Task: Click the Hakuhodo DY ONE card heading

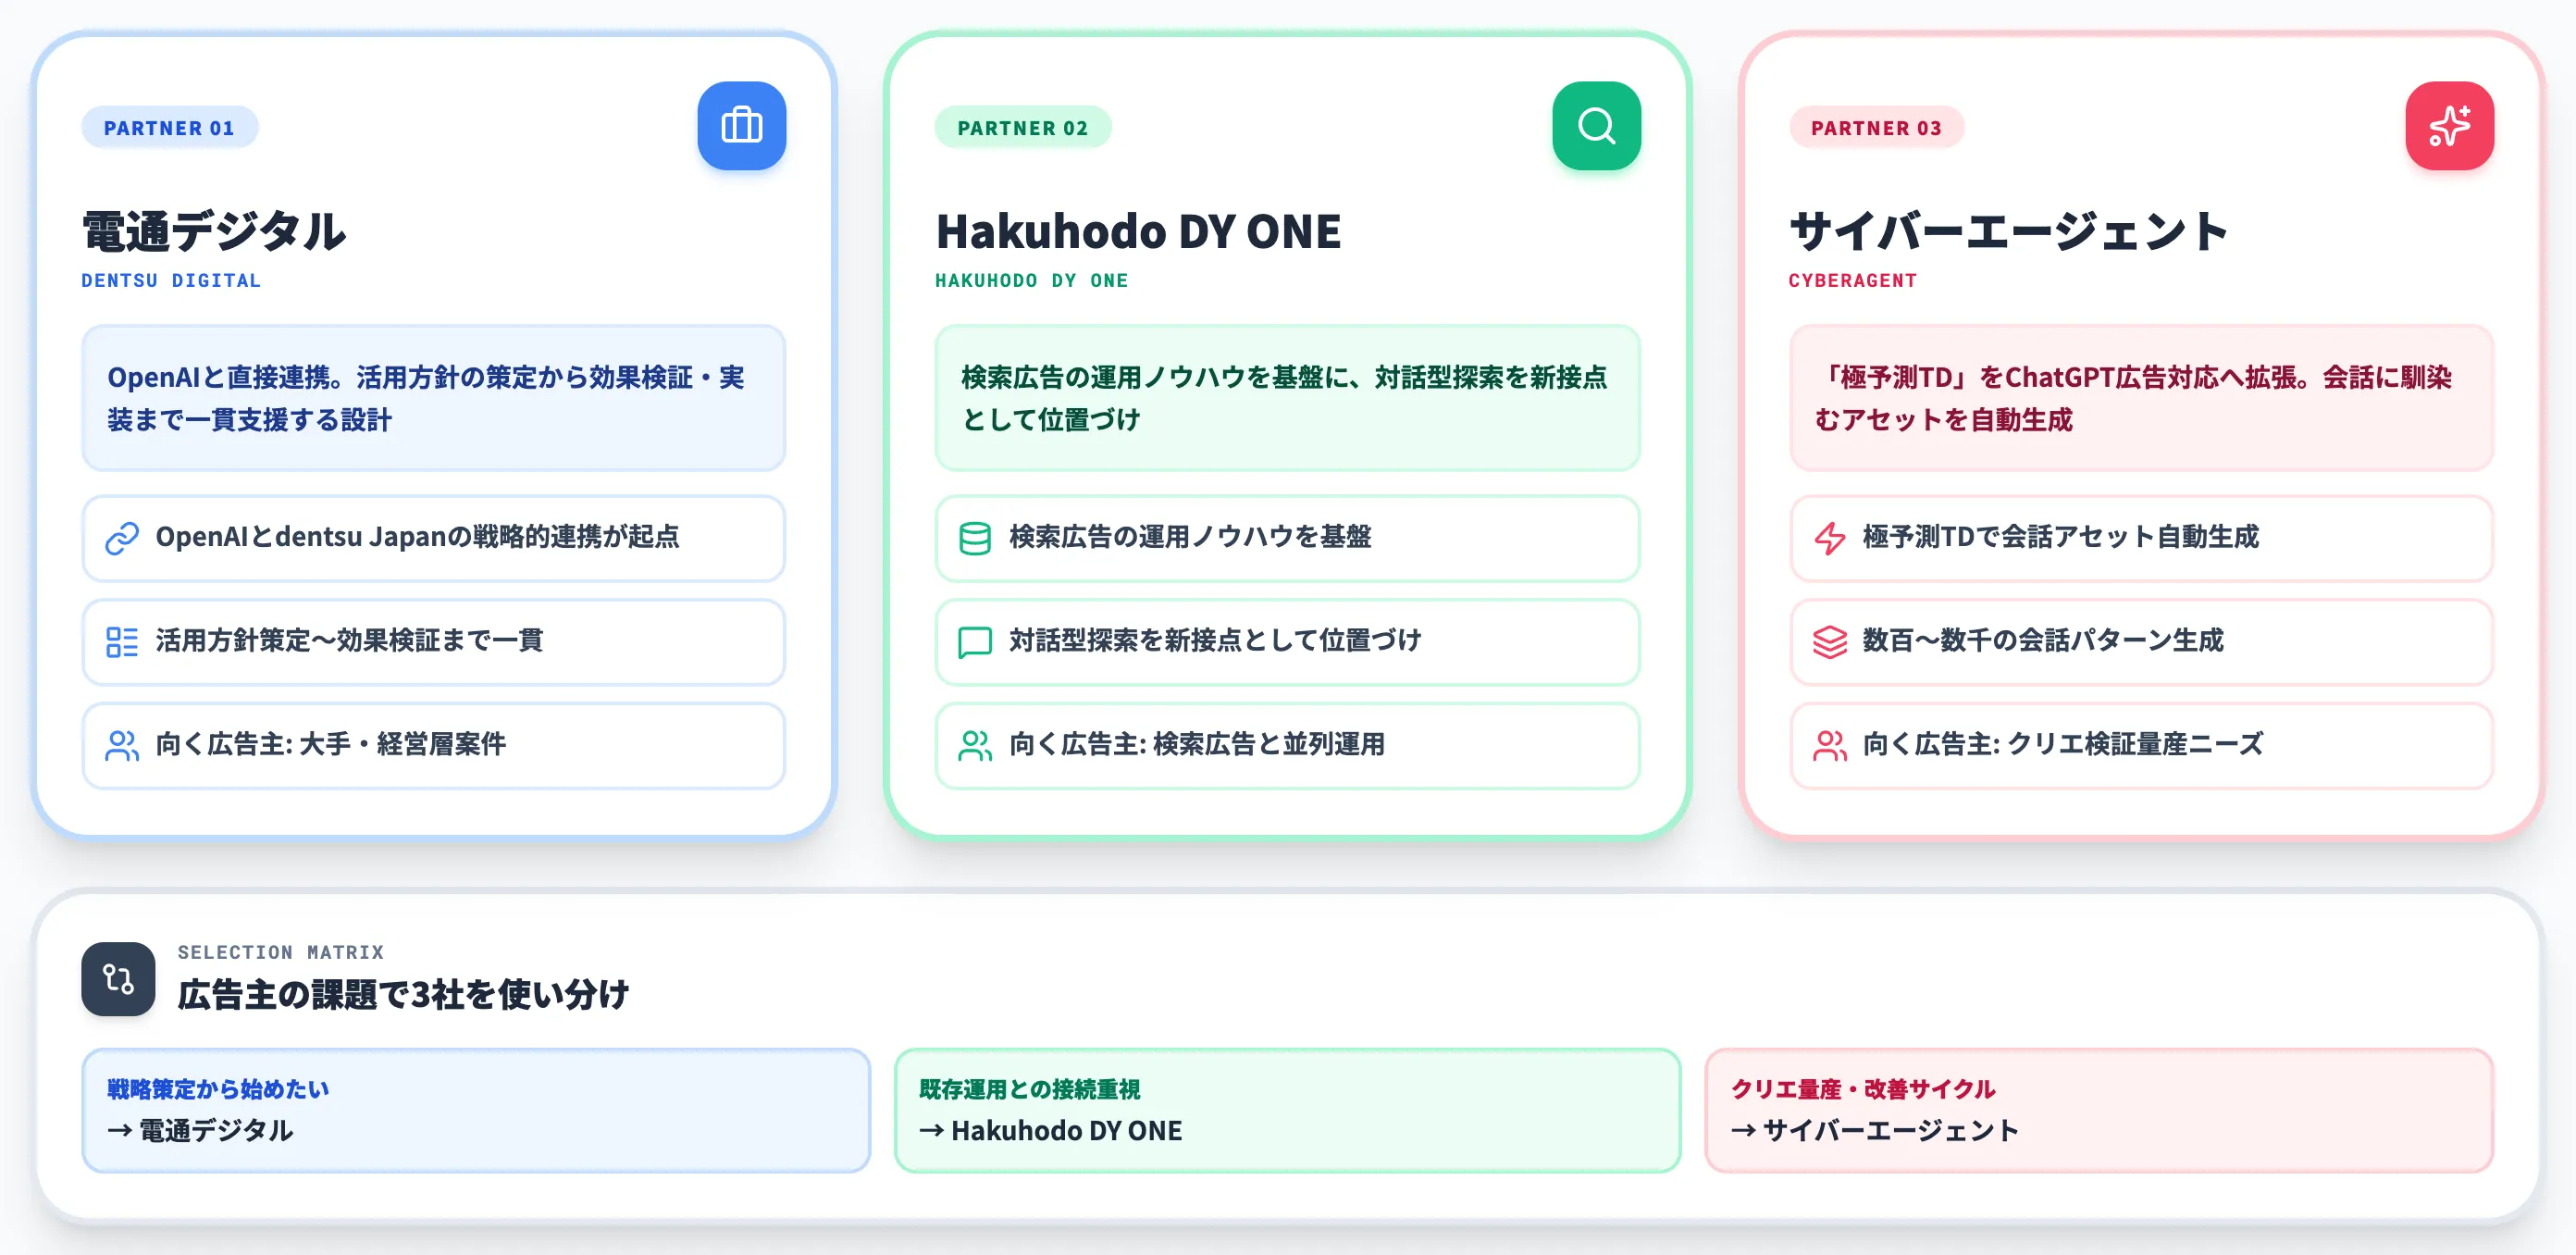Action: click(1138, 232)
